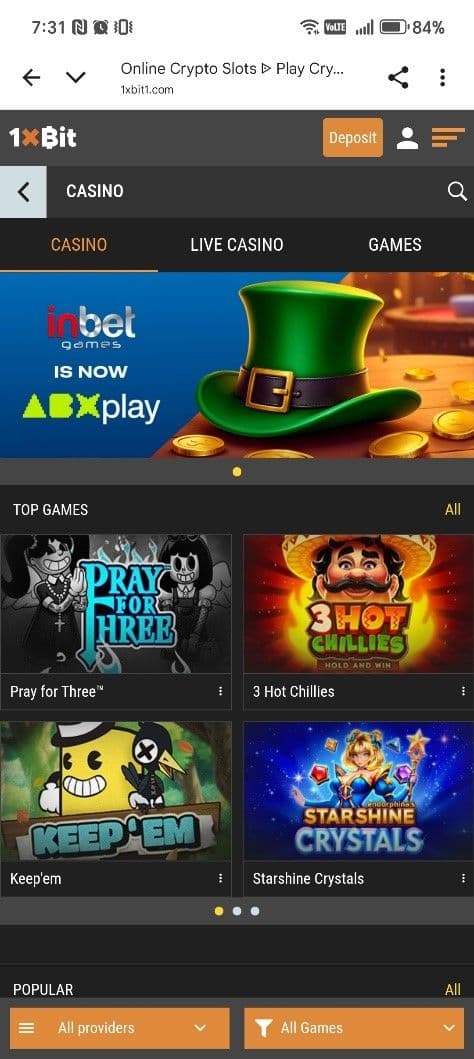The image size is (474, 1059).
Task: Go back with the browser arrow
Action: (31, 78)
